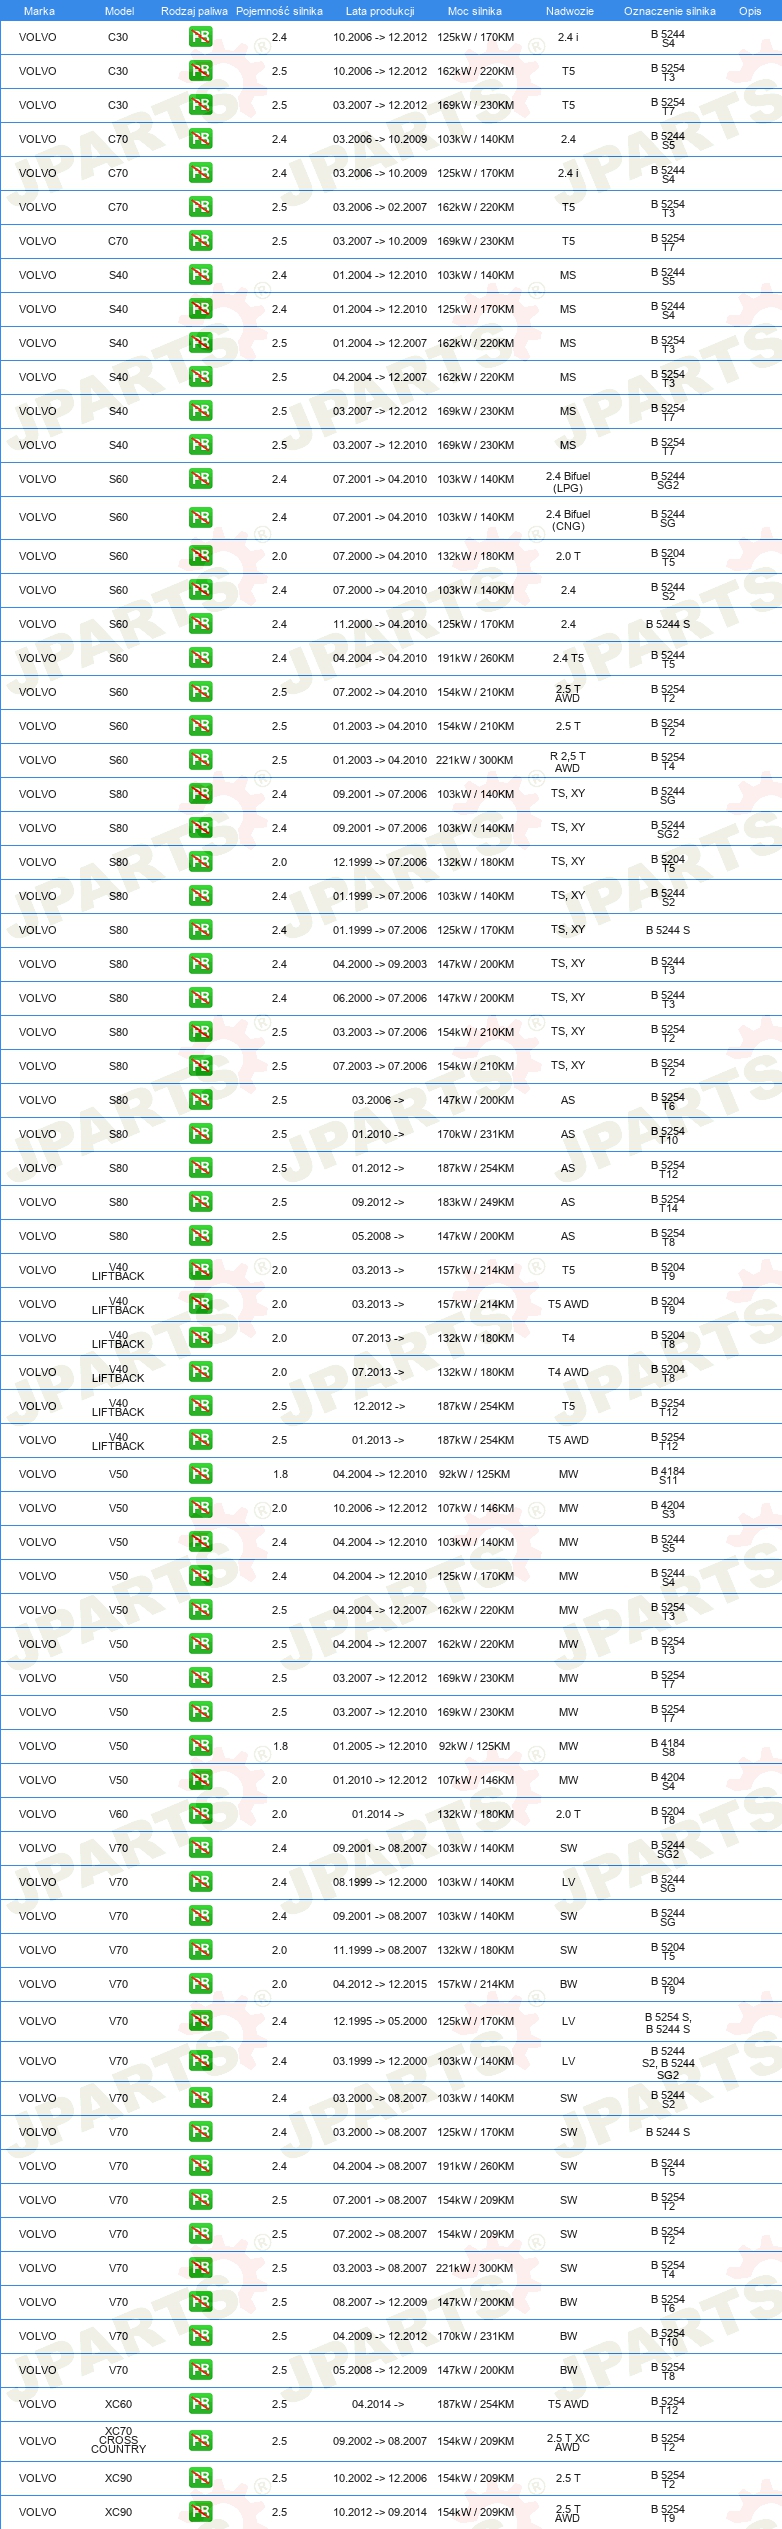Viewport: 782px width, 2529px height.
Task: Click the Pojemność silnika column header
Action: click(x=279, y=11)
